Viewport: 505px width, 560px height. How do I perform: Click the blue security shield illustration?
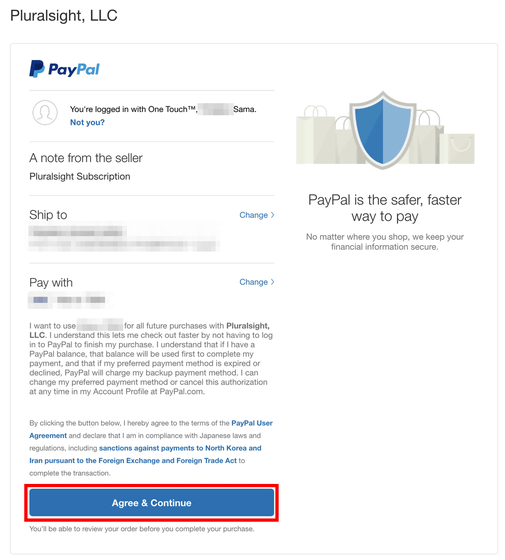(383, 130)
